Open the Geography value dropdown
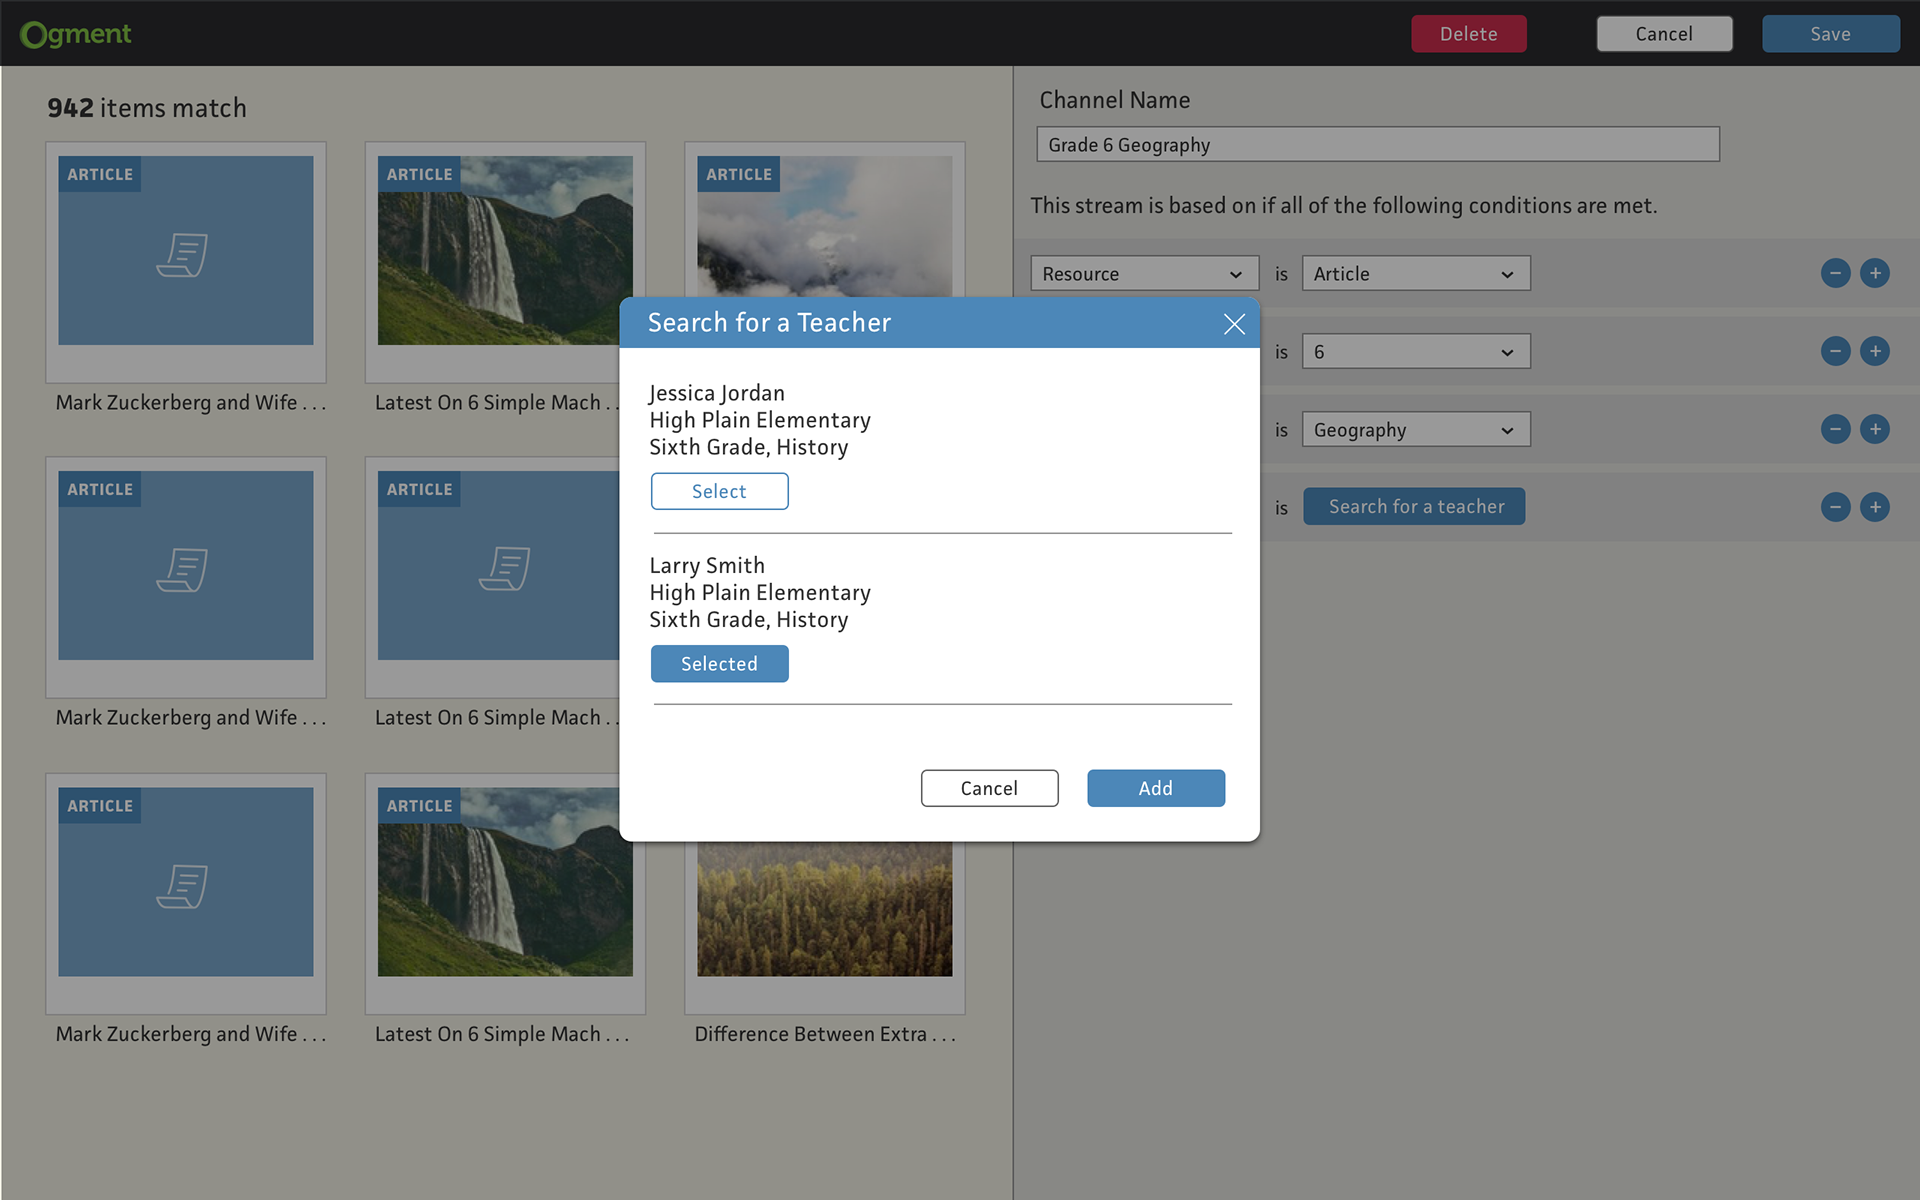Image resolution: width=1920 pixels, height=1200 pixels. (1415, 429)
